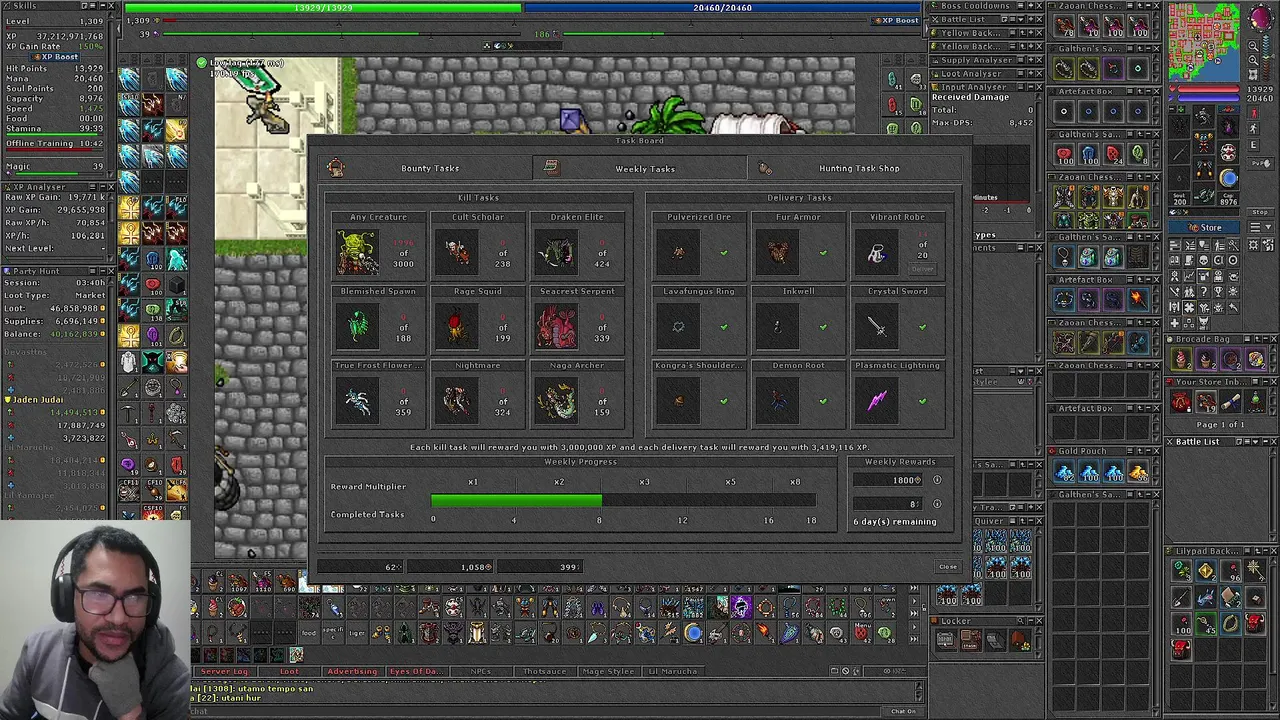
Task: Open the Store
Action: [1206, 227]
